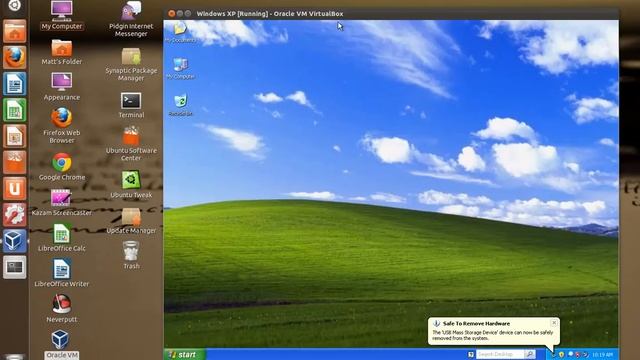This screenshot has height=360, width=640.
Task: Open Ubuntu Software Center desktop shortcut
Action: [131, 144]
